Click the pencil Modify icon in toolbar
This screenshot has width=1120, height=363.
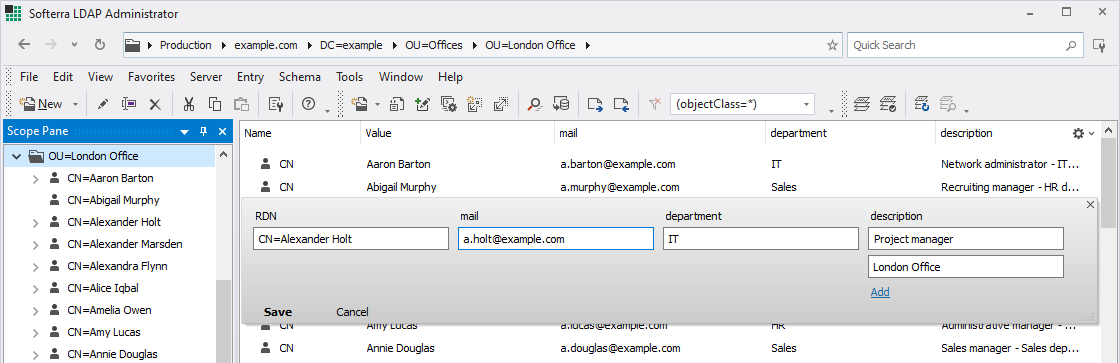[102, 104]
